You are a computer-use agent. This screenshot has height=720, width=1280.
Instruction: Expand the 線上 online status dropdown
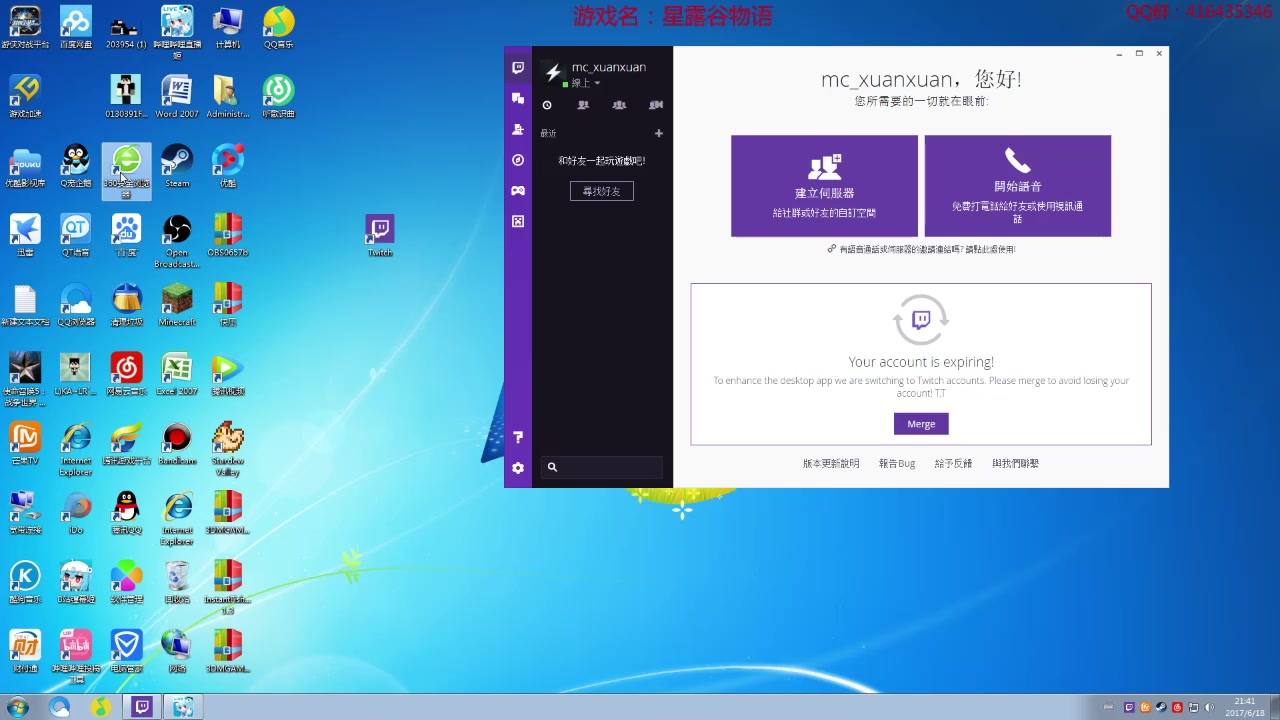point(584,83)
